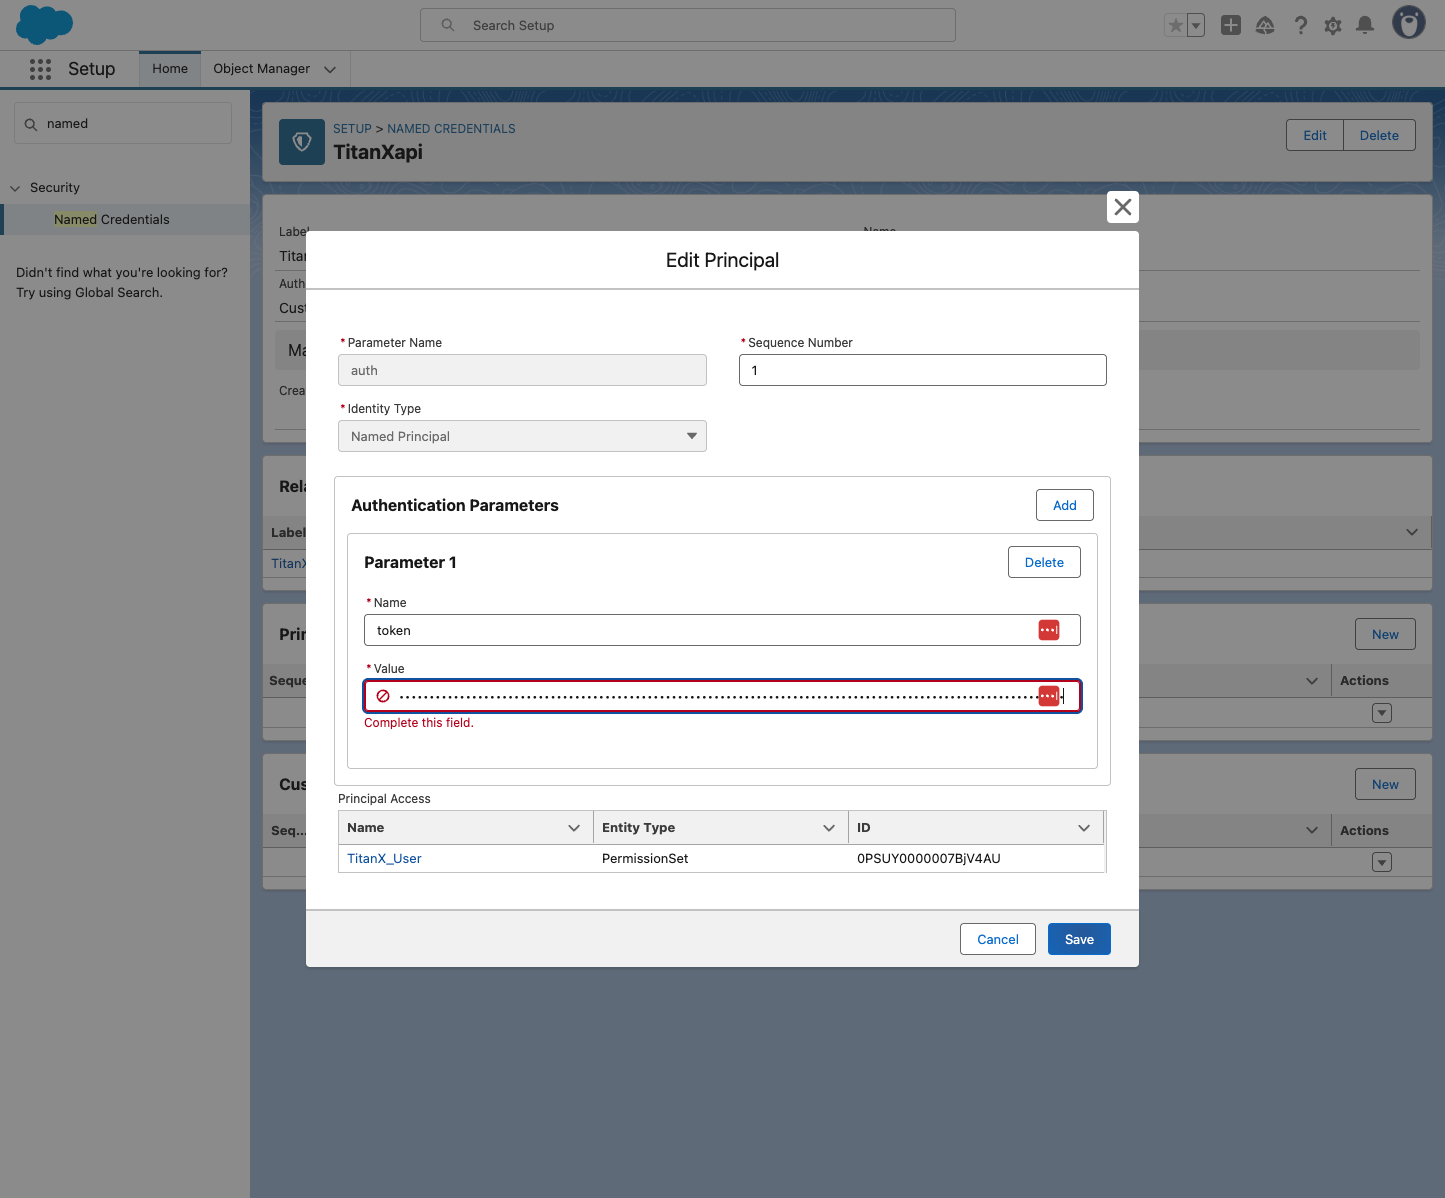Open the Identity Type dropdown

click(522, 436)
